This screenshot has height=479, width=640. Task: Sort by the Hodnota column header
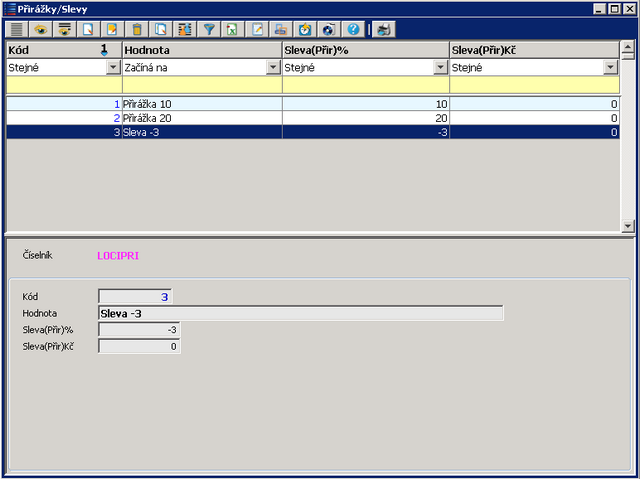click(202, 49)
